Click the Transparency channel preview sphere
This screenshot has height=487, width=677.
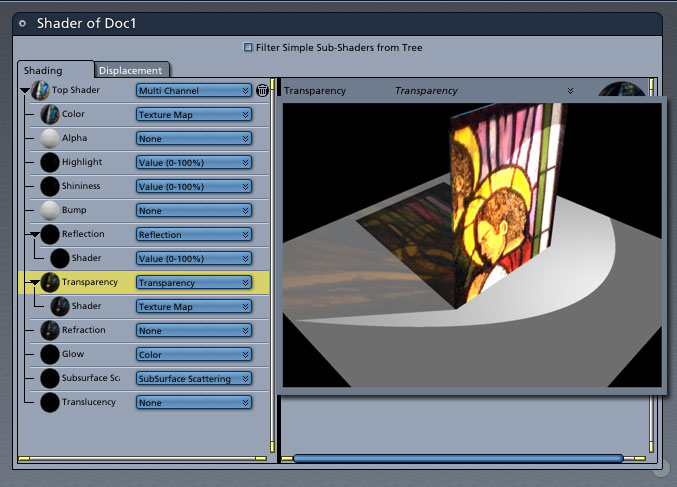click(50, 282)
